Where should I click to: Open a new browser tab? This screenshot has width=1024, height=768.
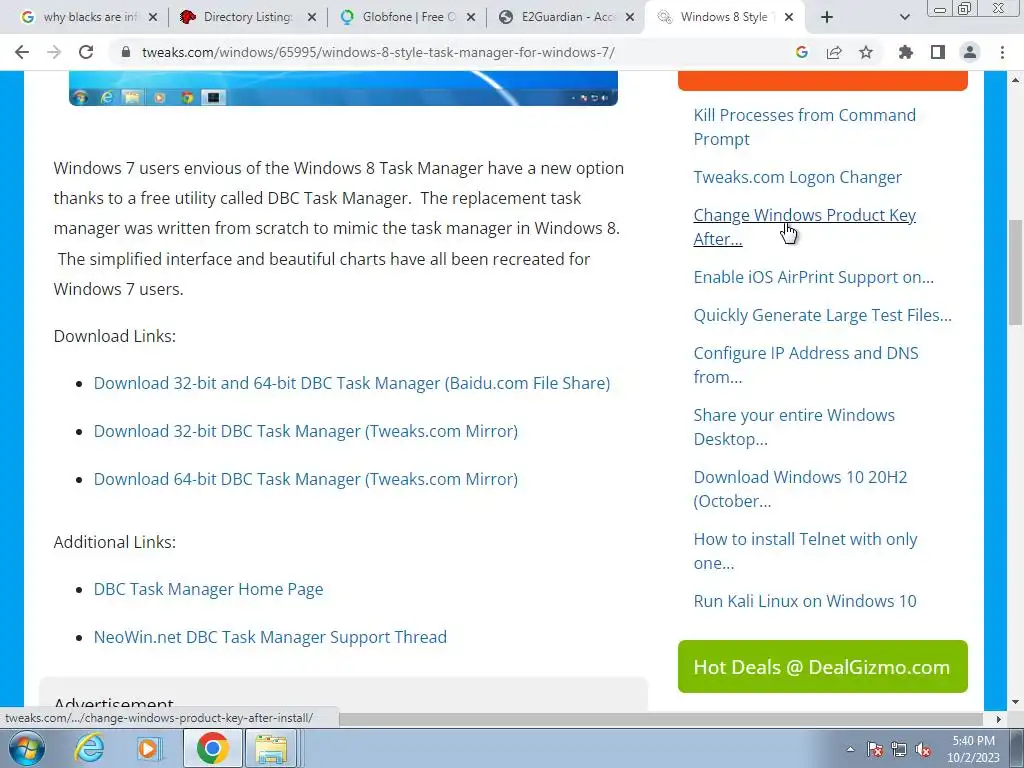[x=827, y=17]
